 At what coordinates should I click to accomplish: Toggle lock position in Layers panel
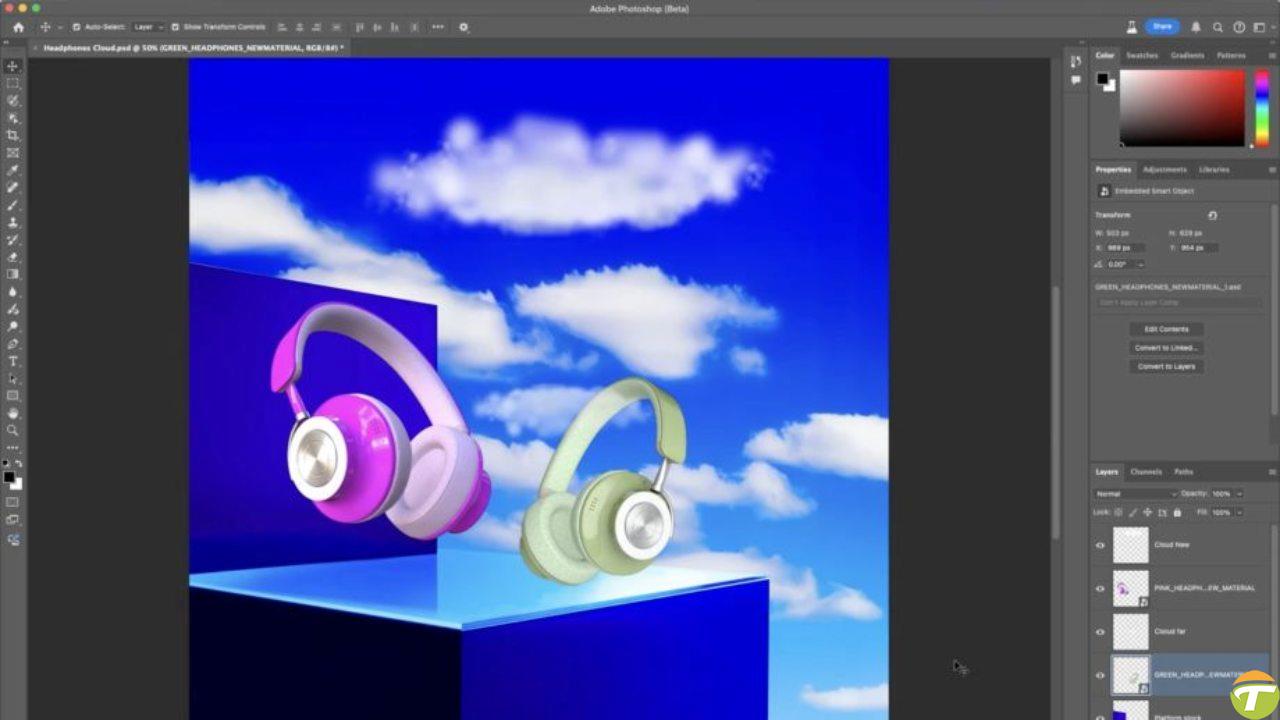pos(1149,512)
